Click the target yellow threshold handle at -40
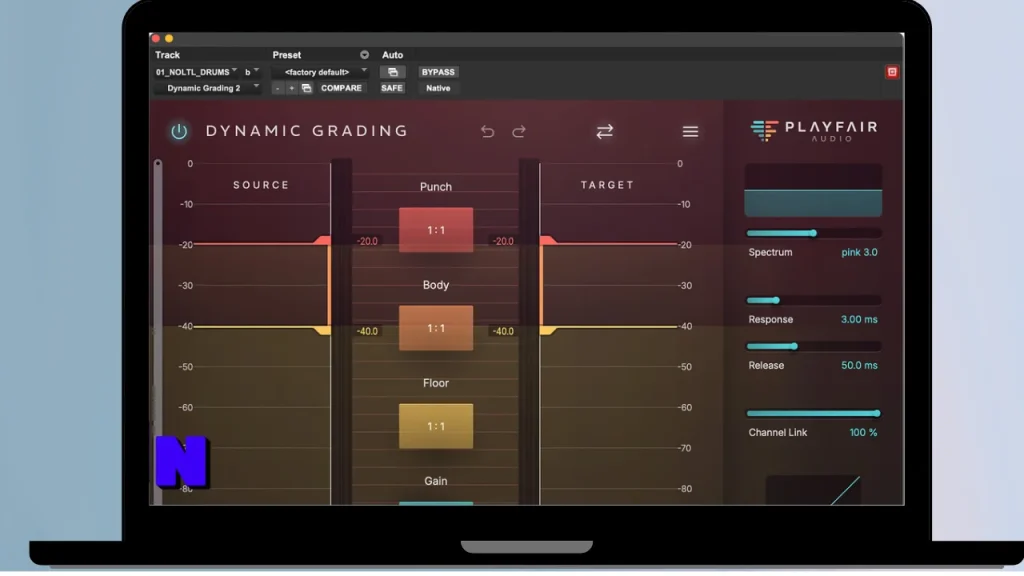The image size is (1024, 576). click(548, 330)
